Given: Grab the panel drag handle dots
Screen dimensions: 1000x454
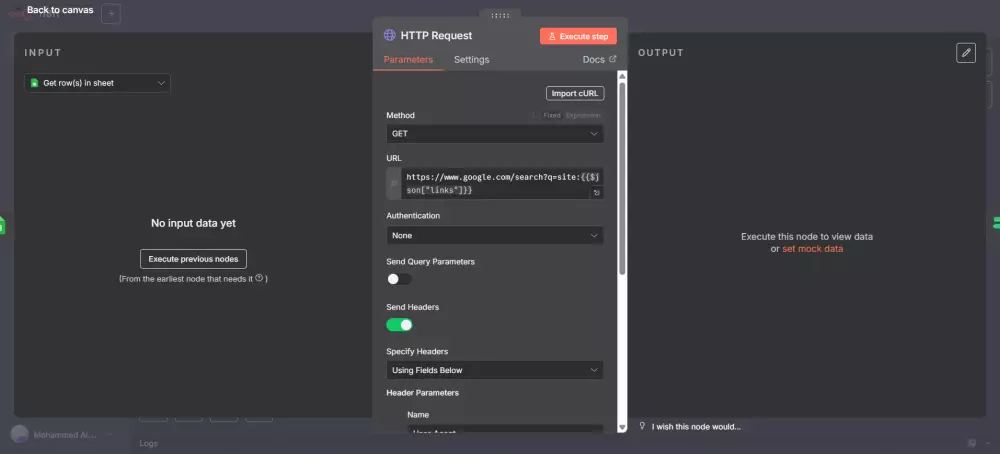Looking at the screenshot, I should click(x=500, y=15).
